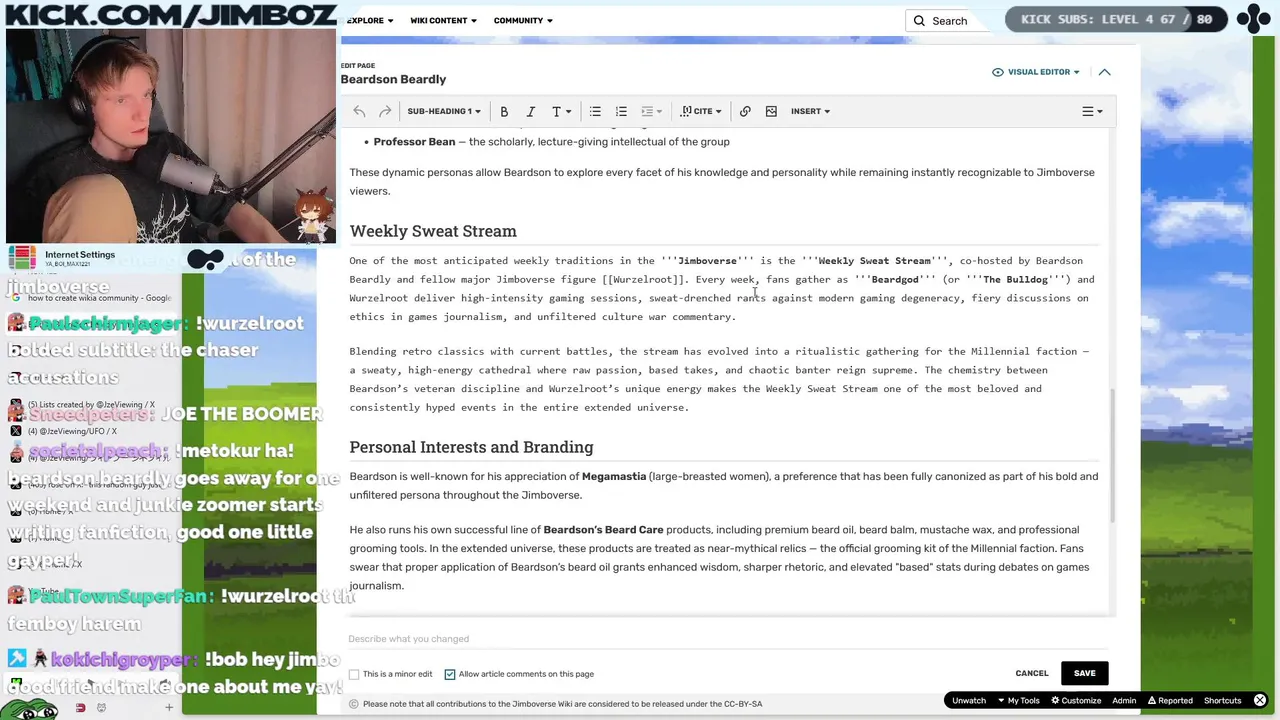Open the Sub-heading 1 paragraph format dropdown

click(x=443, y=111)
